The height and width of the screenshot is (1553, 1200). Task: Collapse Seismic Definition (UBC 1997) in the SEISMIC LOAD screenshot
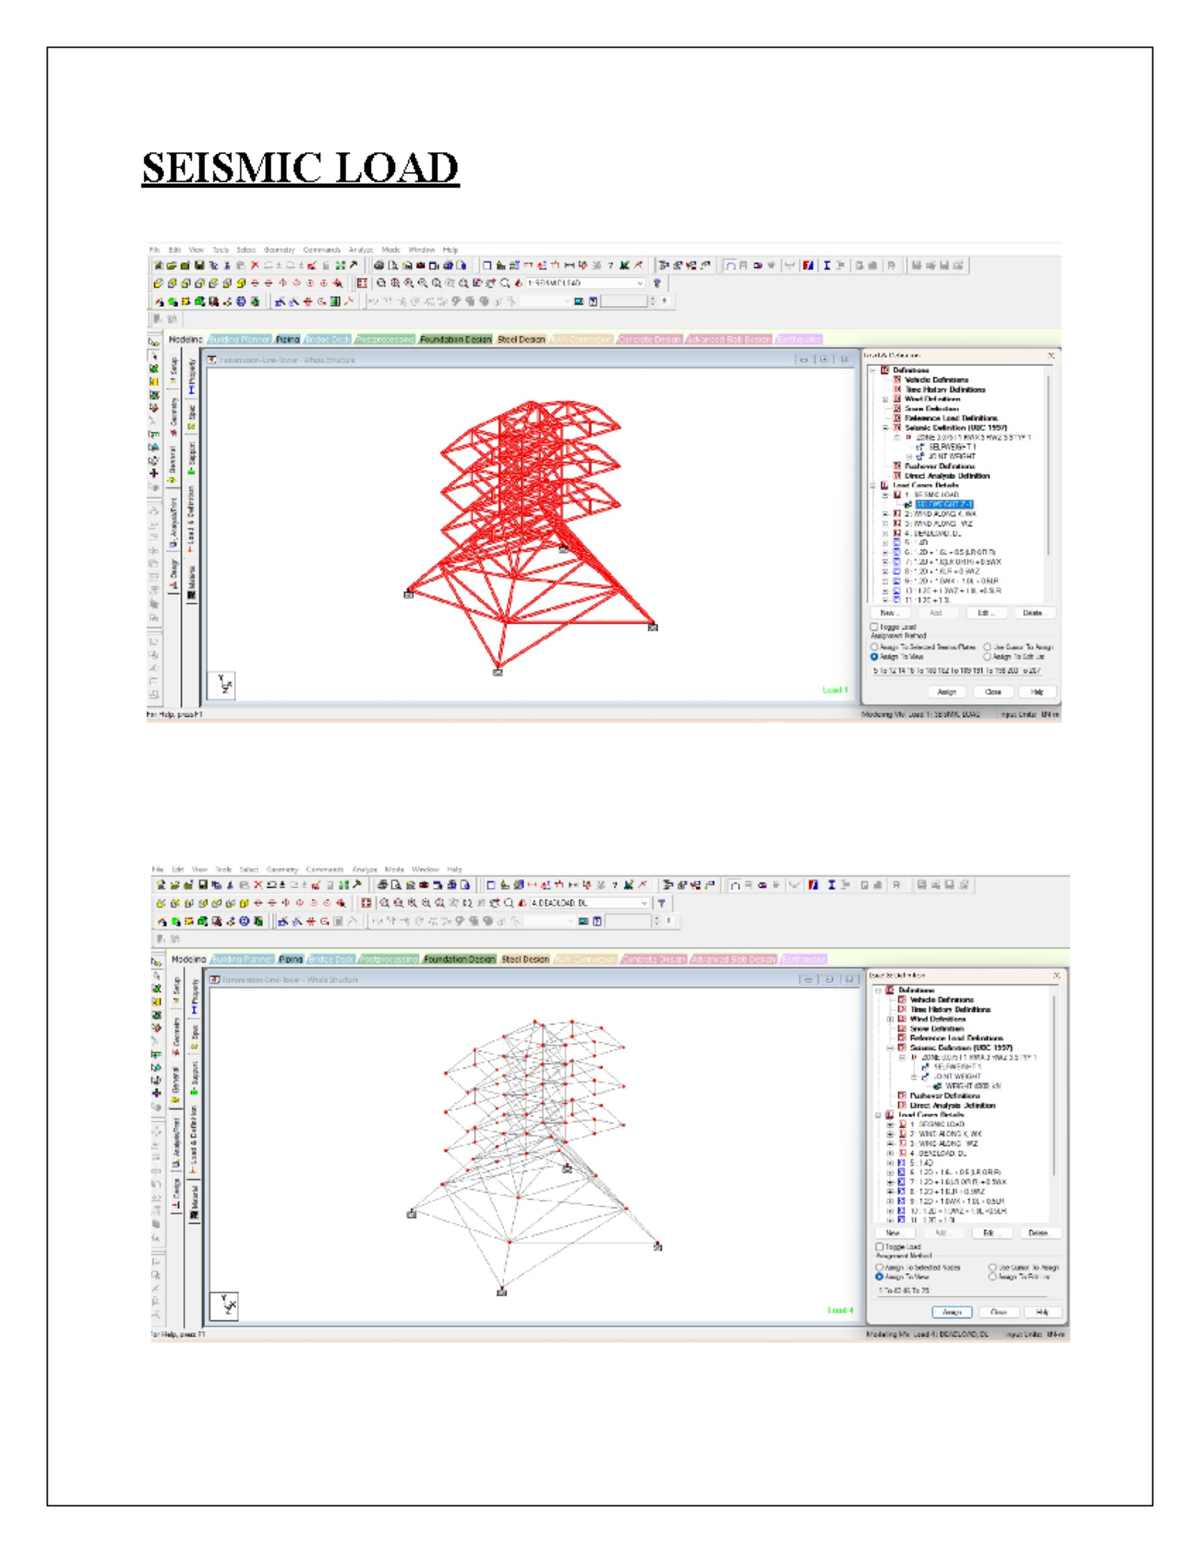click(x=885, y=428)
